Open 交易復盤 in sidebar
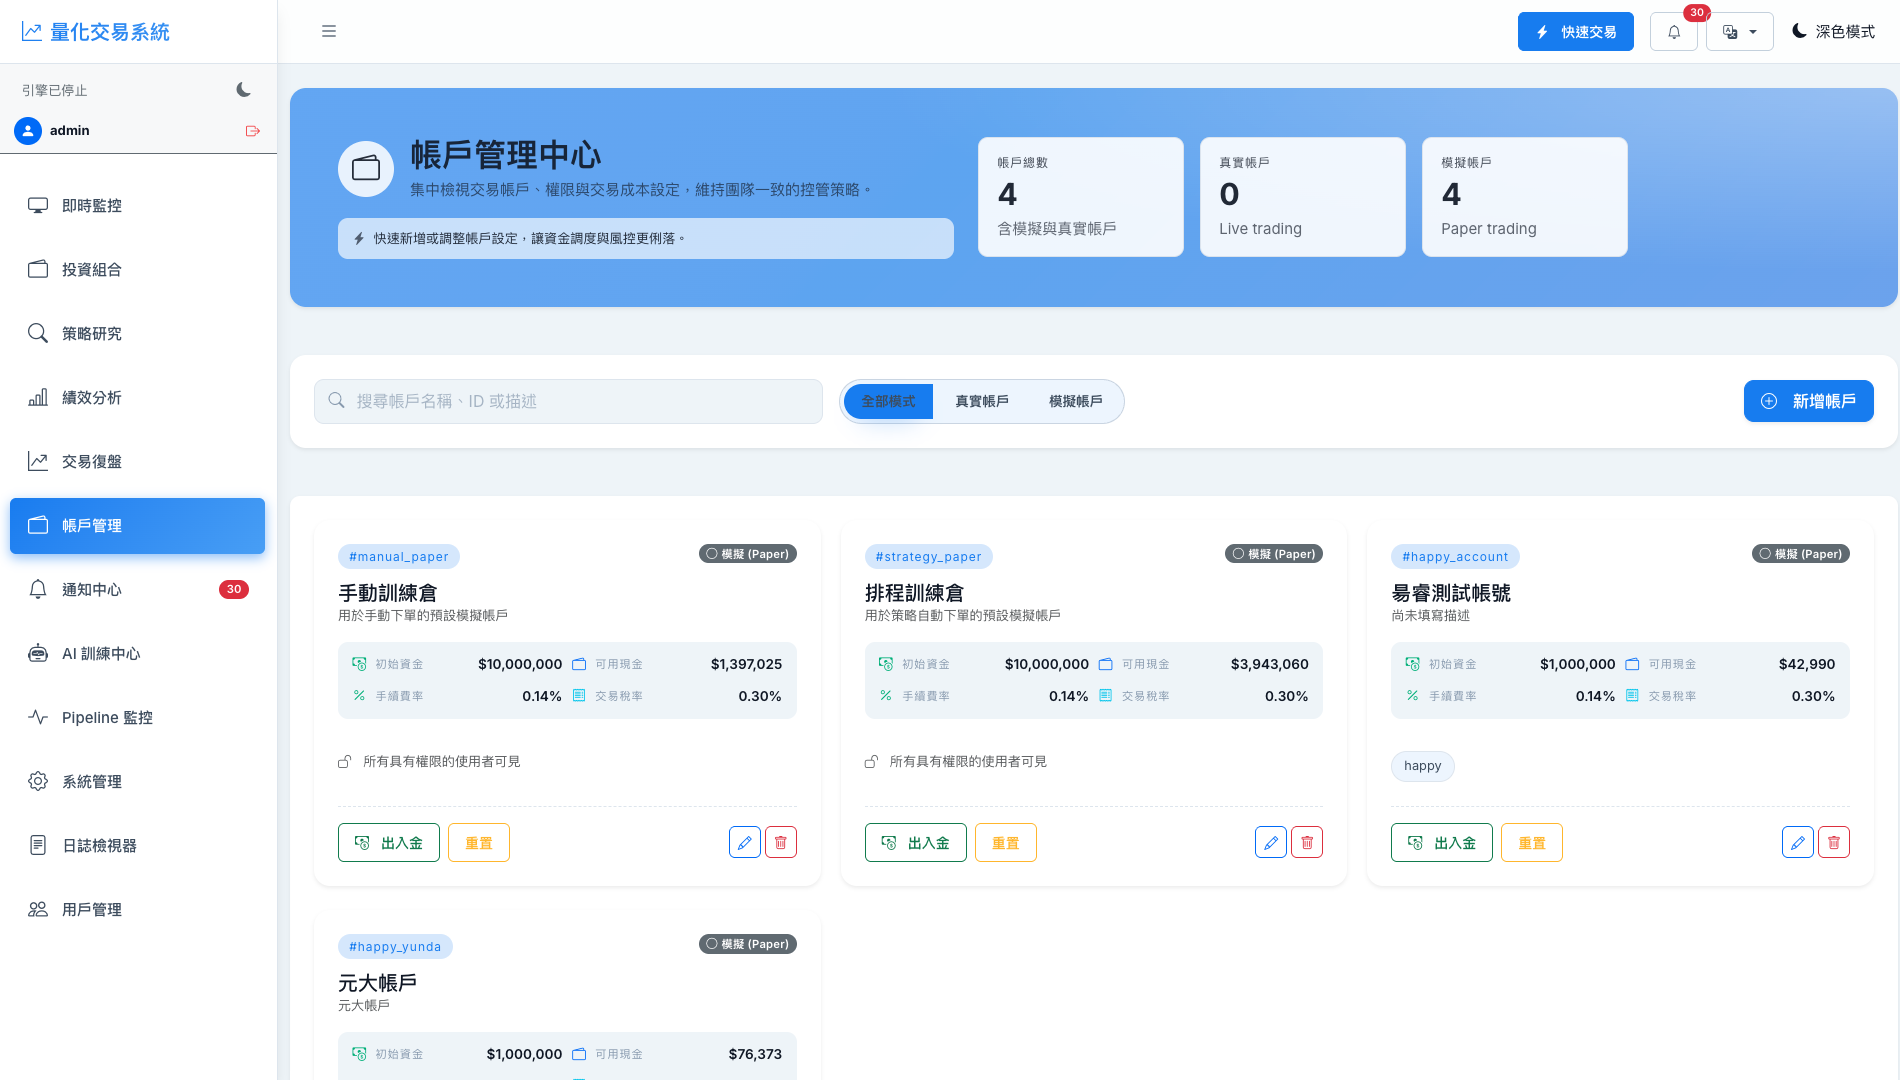 click(x=137, y=462)
